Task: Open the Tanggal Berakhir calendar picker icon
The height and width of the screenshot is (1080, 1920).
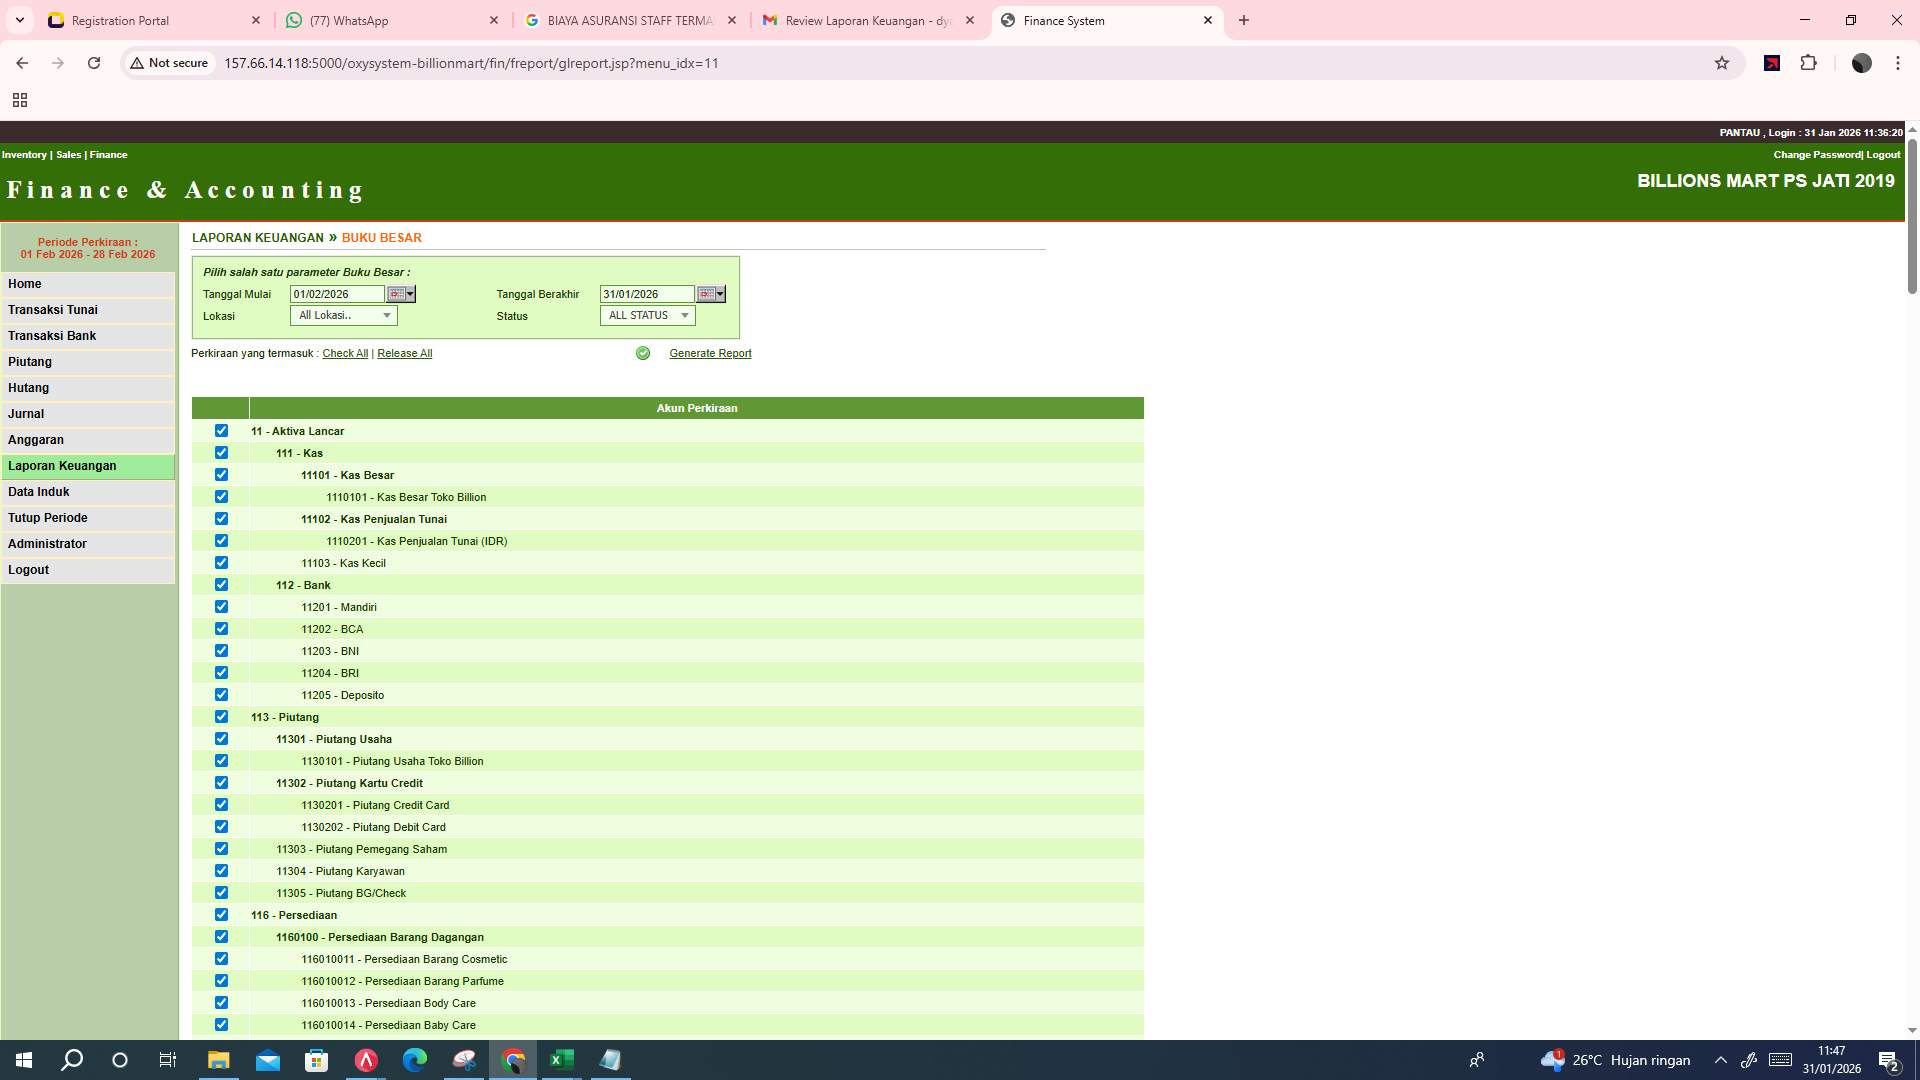Action: pyautogui.click(x=706, y=294)
